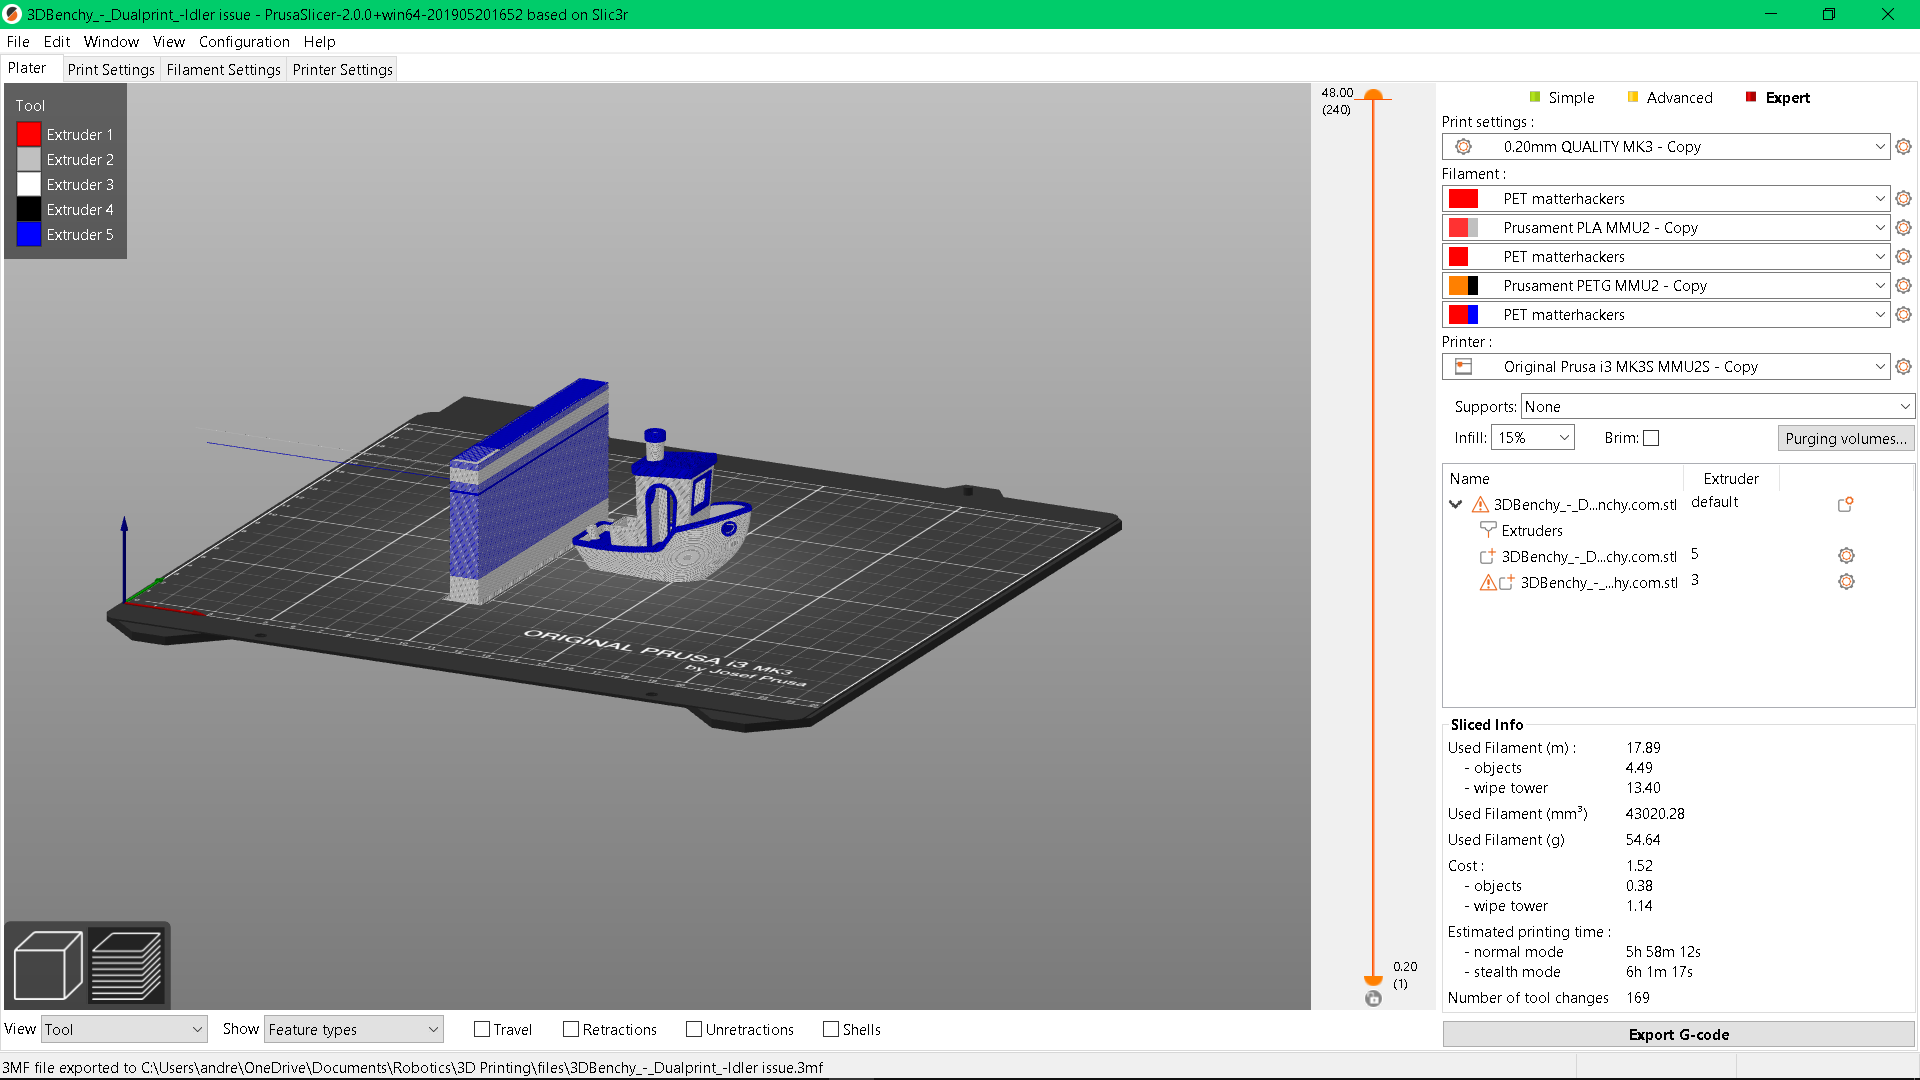This screenshot has height=1080, width=1920.
Task: Show Travel moves in the preview
Action: click(481, 1029)
